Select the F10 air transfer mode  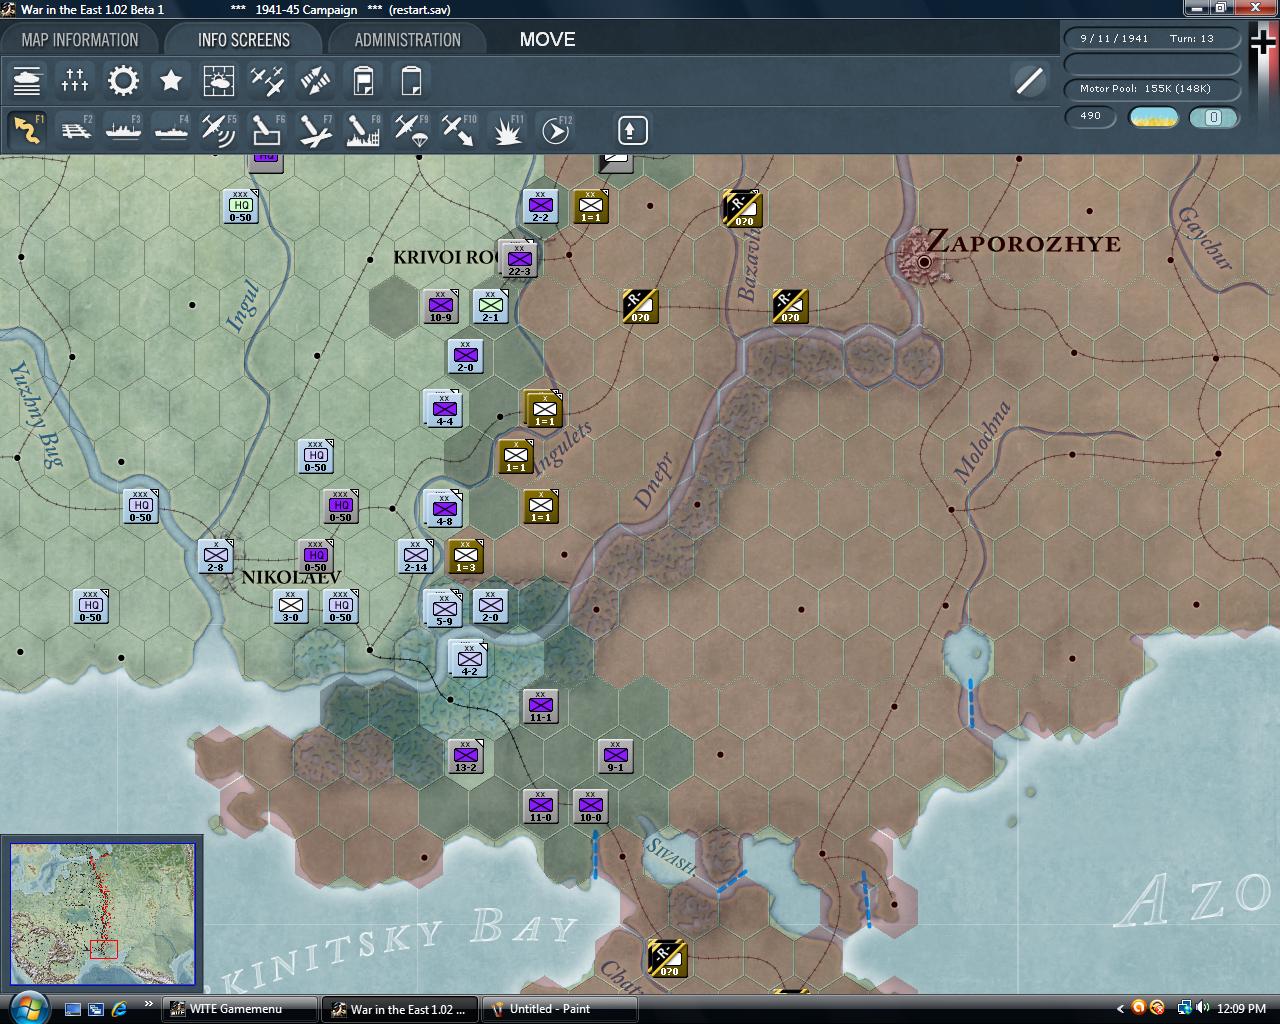(x=459, y=130)
